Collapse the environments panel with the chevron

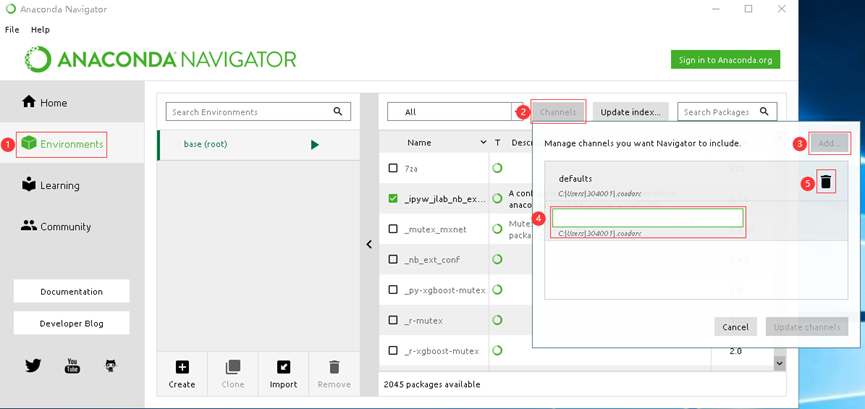coord(369,245)
